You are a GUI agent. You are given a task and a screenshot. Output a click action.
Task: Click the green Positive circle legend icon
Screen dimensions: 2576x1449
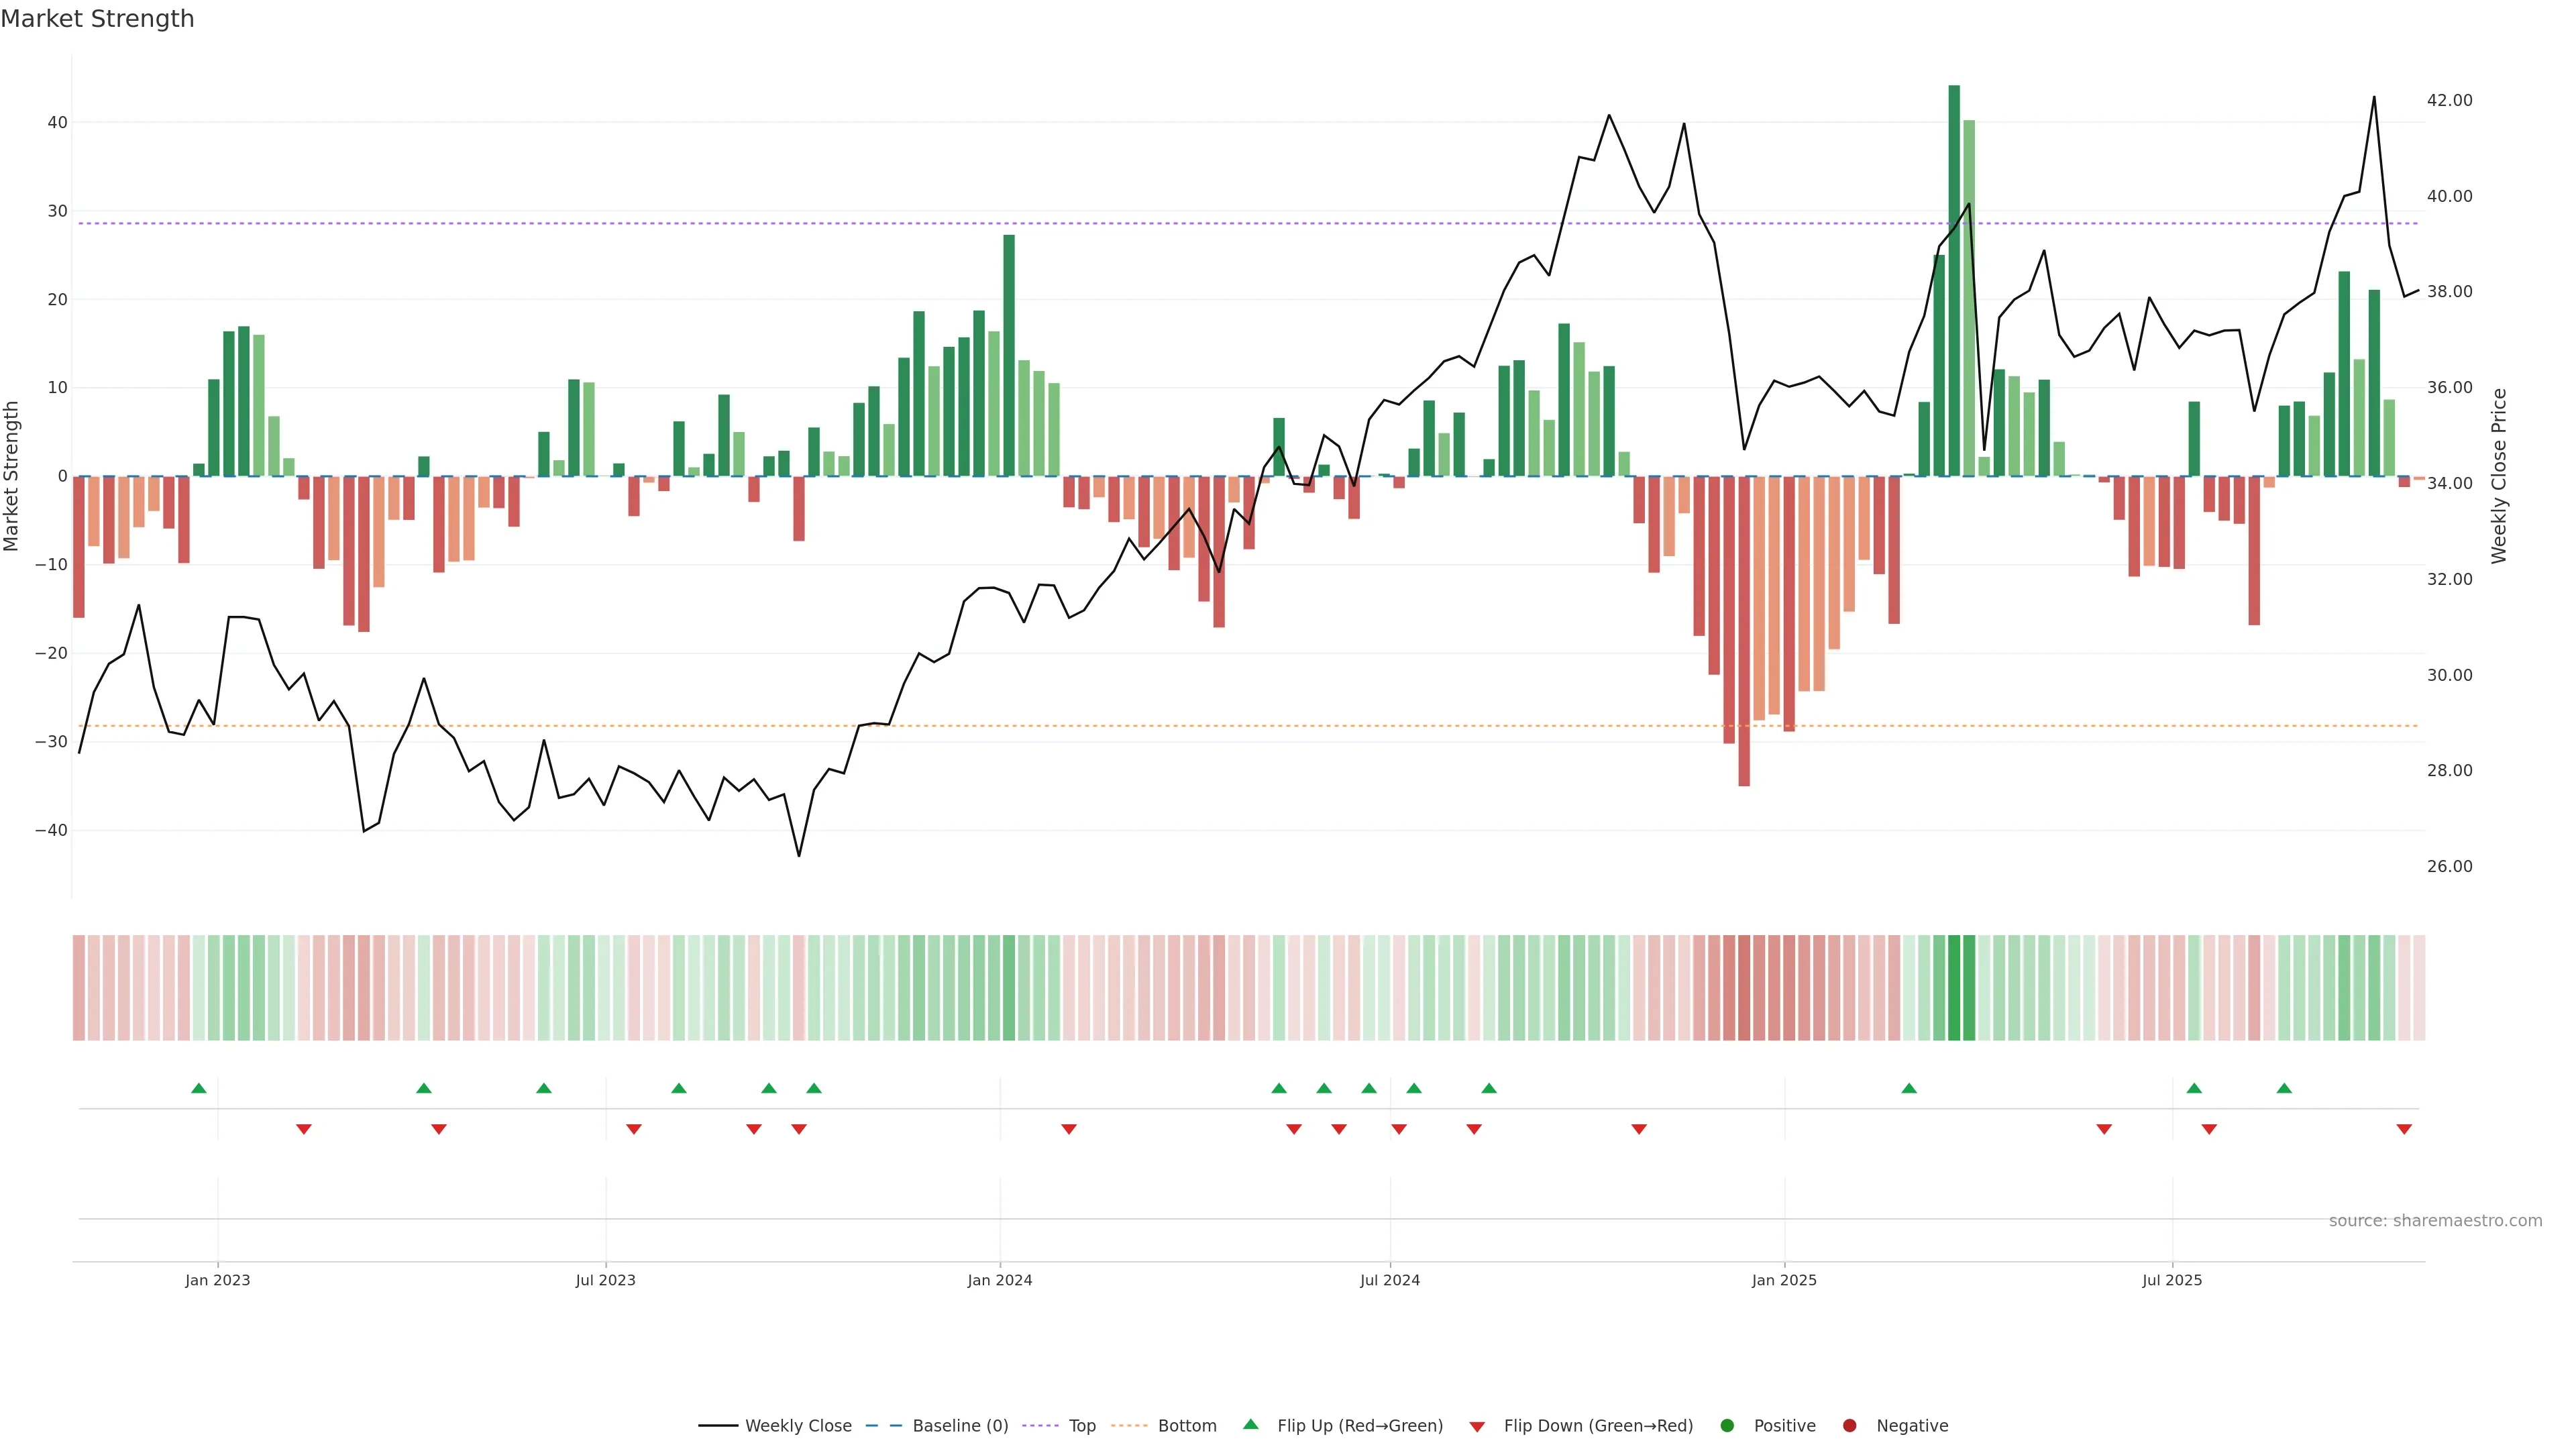pos(1727,1426)
